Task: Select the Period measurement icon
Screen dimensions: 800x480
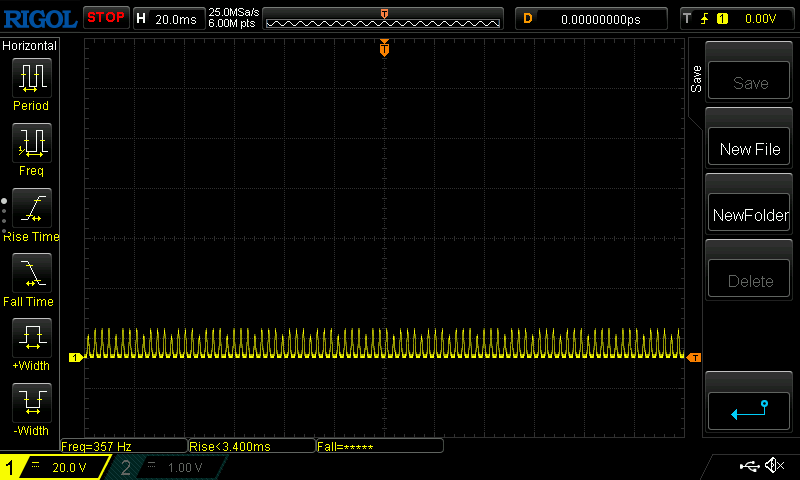Action: (x=31, y=78)
